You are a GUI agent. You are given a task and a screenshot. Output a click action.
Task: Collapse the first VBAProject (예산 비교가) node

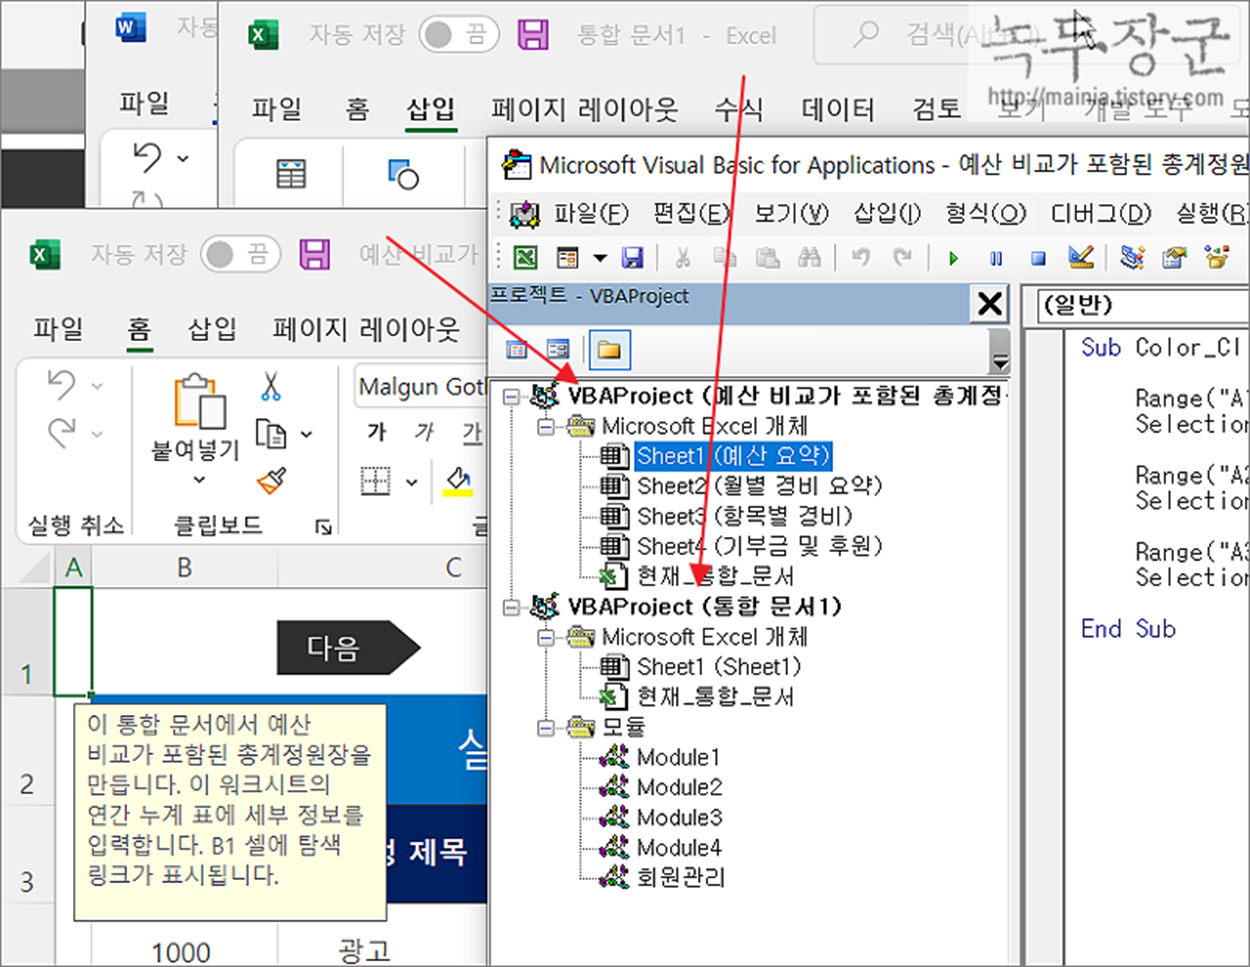(x=511, y=396)
